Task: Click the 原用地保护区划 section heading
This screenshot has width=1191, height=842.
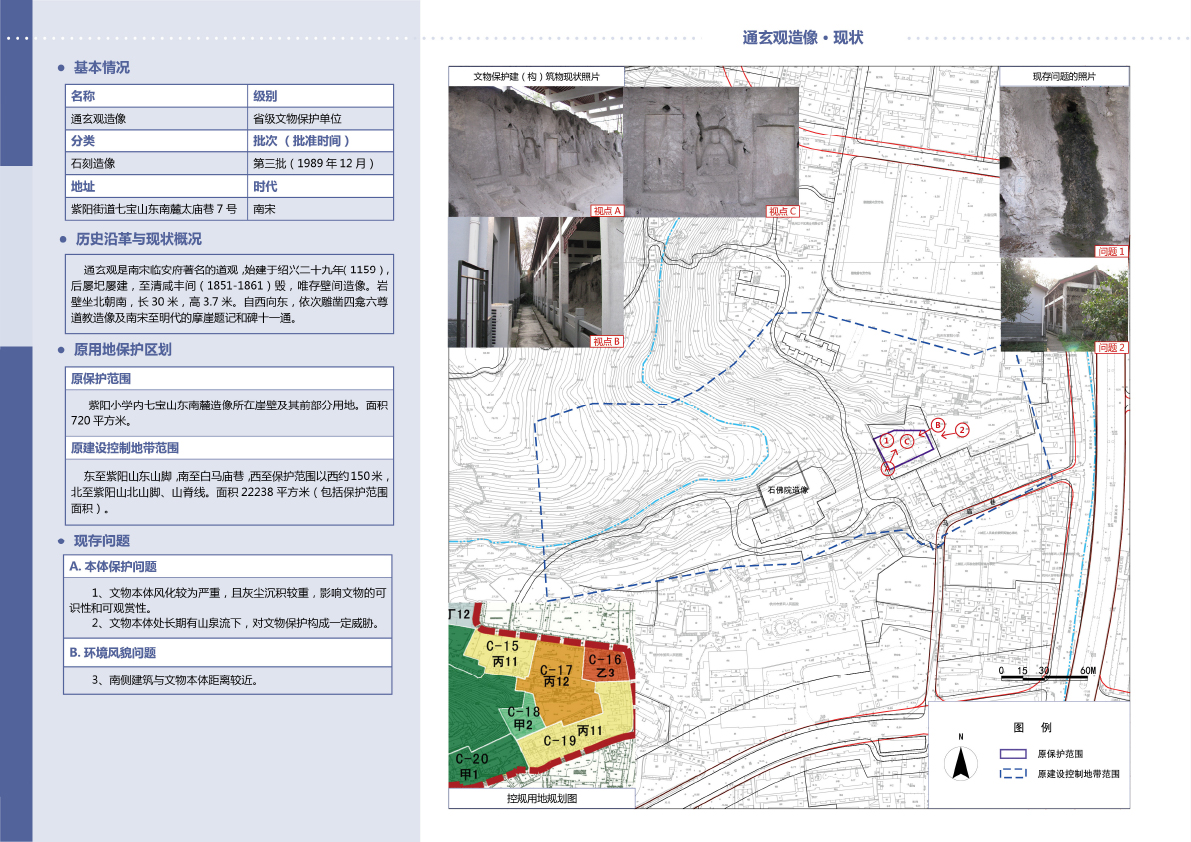Action: pyautogui.click(x=122, y=349)
